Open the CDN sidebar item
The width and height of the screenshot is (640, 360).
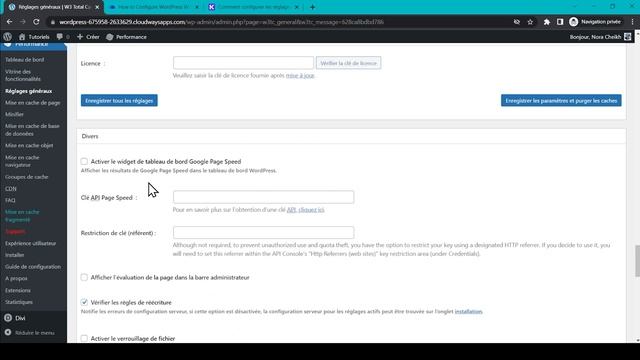pos(11,189)
